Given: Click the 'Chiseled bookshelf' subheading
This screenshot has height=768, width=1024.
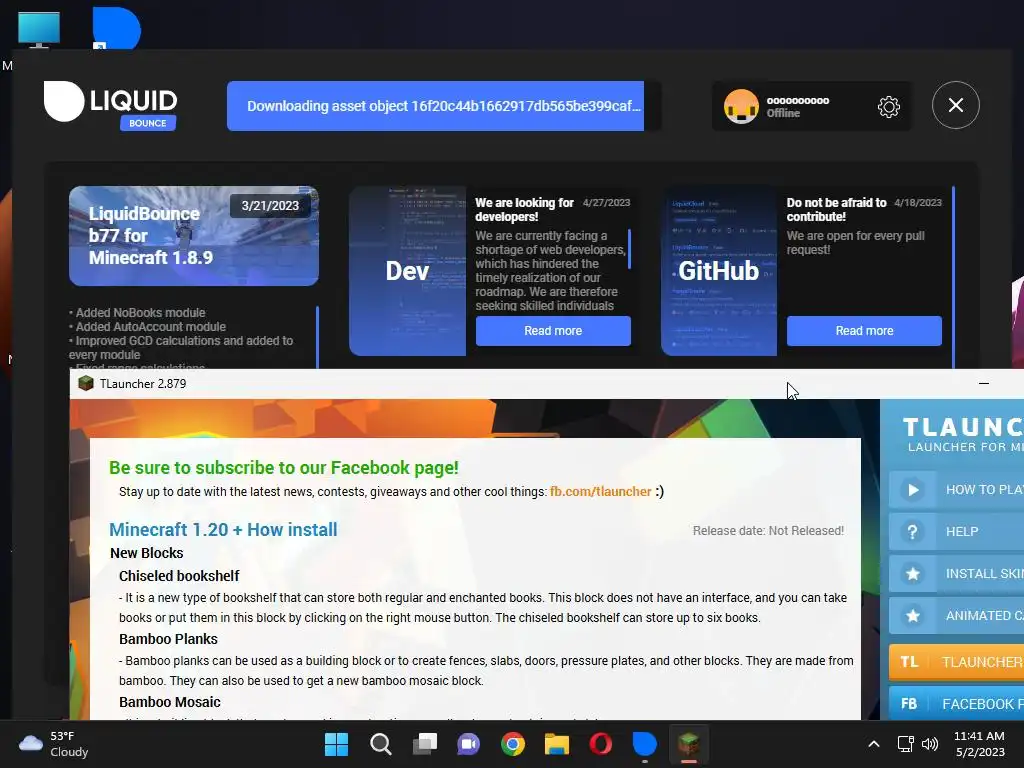Looking at the screenshot, I should pyautogui.click(x=179, y=576).
